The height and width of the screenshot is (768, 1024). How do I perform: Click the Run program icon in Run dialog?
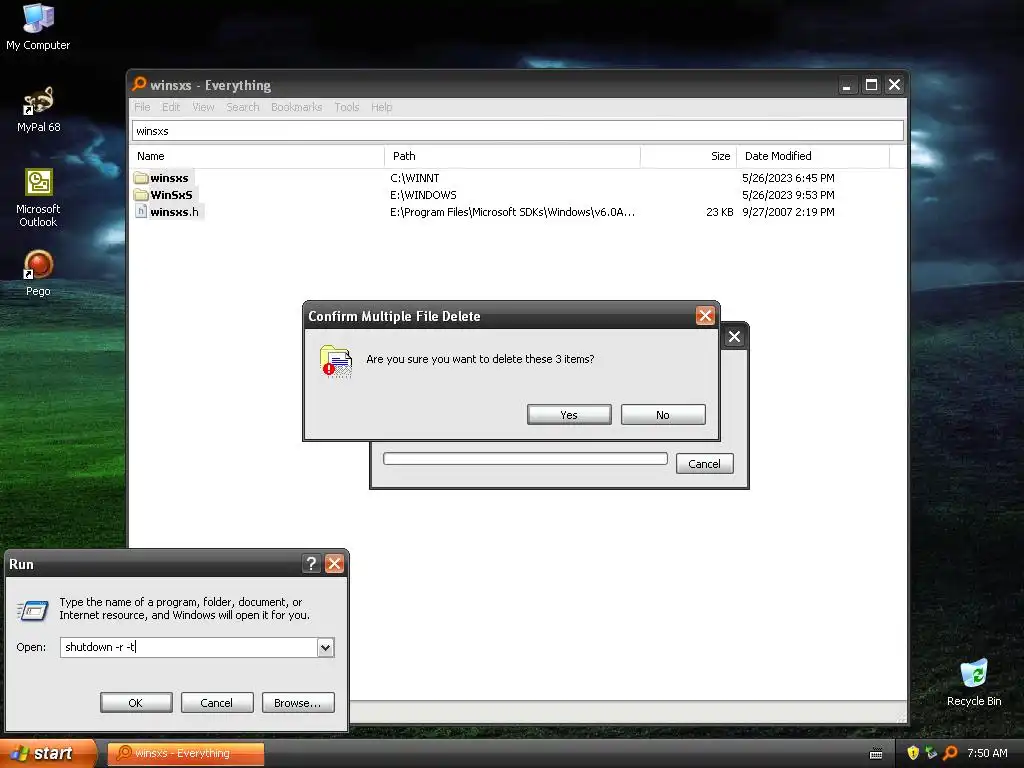(x=33, y=610)
